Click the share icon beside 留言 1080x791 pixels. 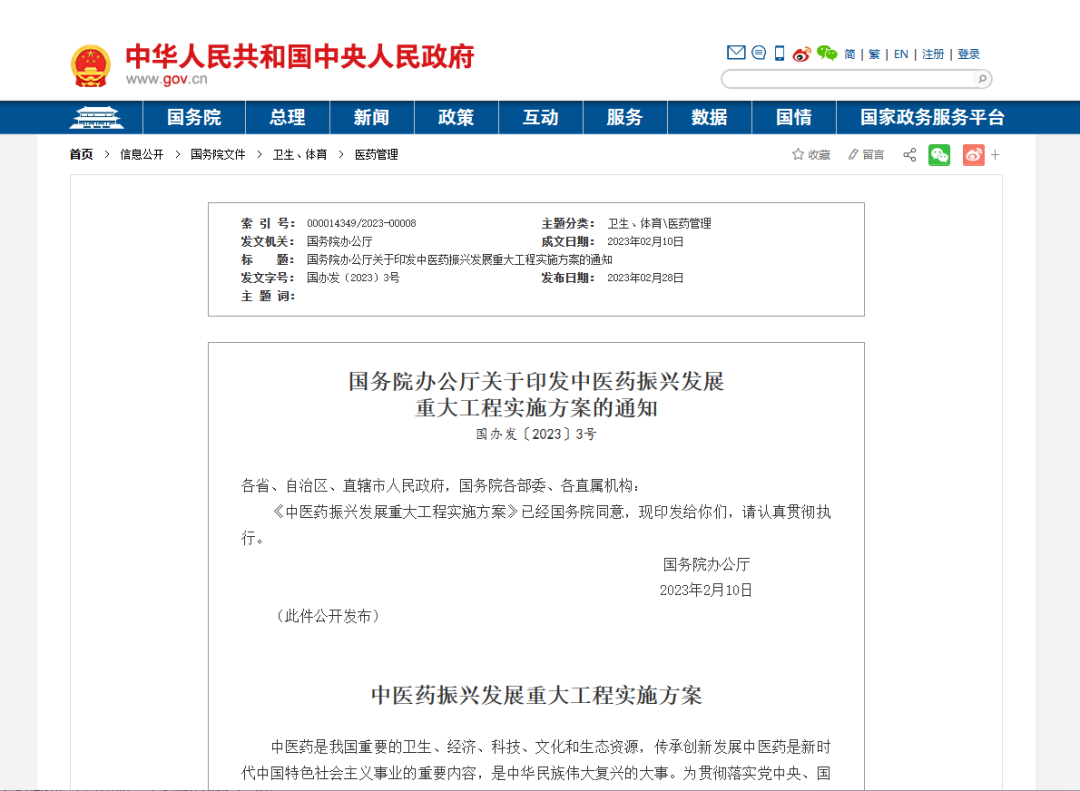pyautogui.click(x=909, y=154)
